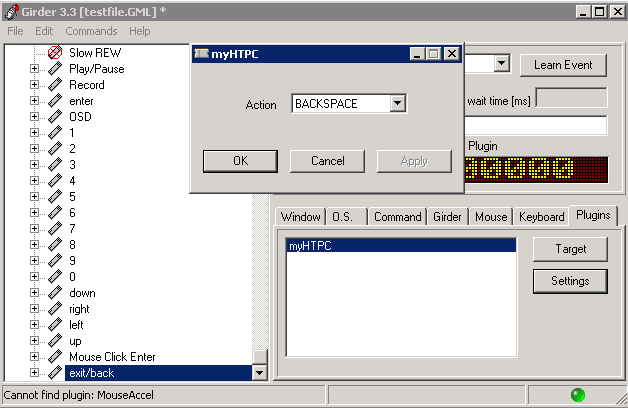Viewport: 628px width, 408px height.
Task: Expand the down command tree node
Action: click(34, 293)
